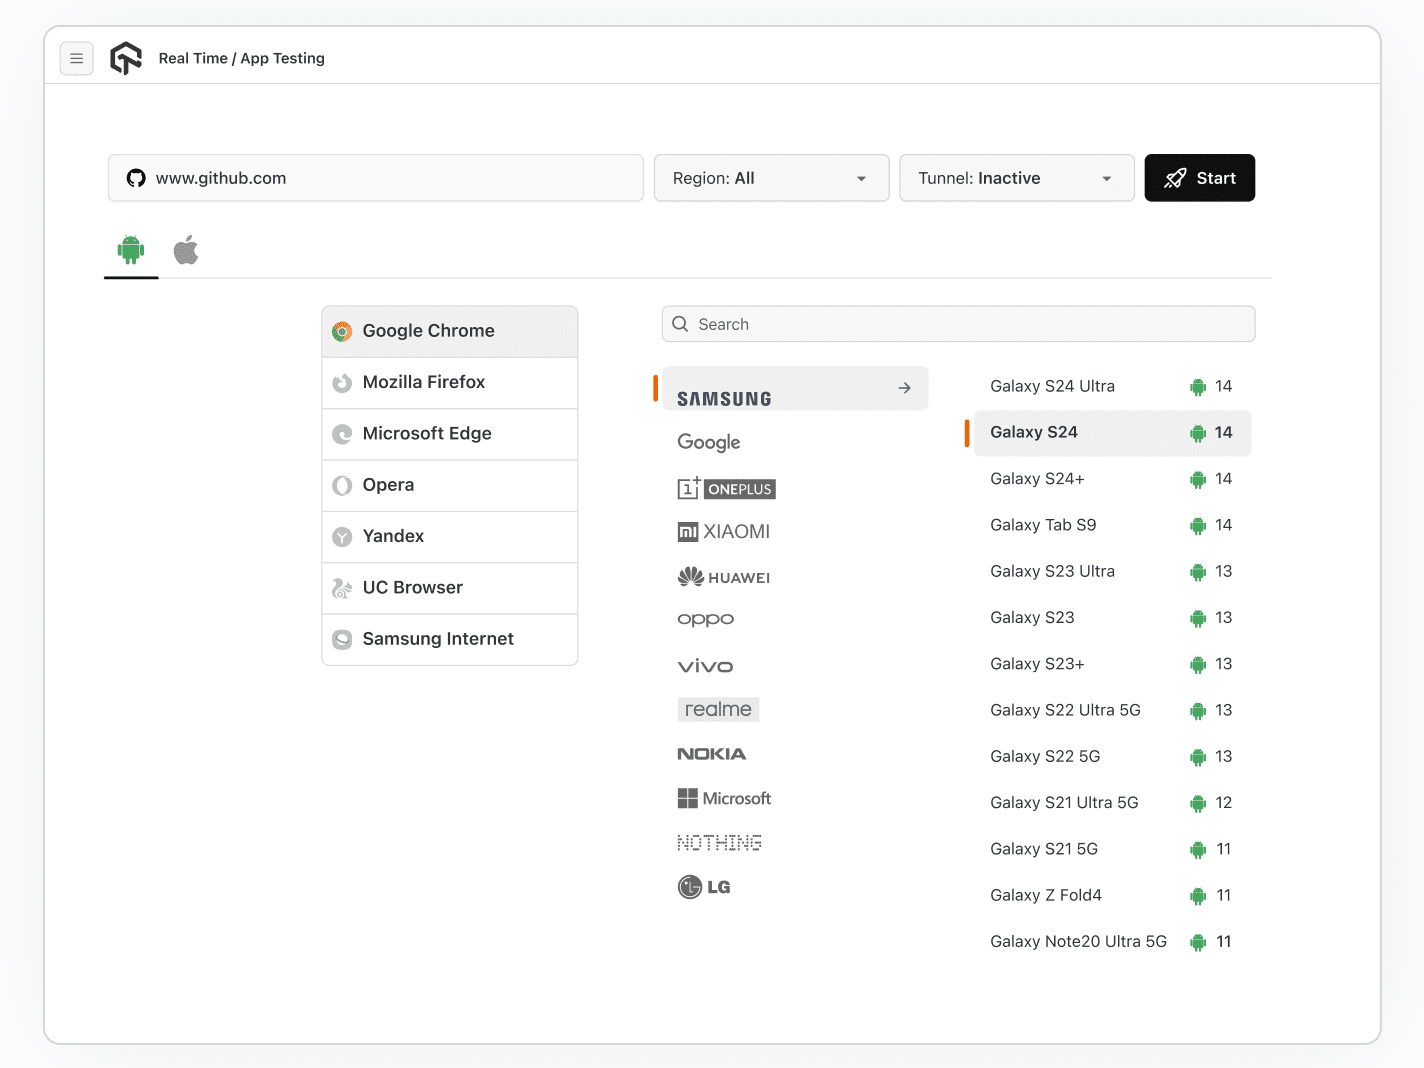
Task: Choose Mozilla Firefox from browser list
Action: pos(449,382)
